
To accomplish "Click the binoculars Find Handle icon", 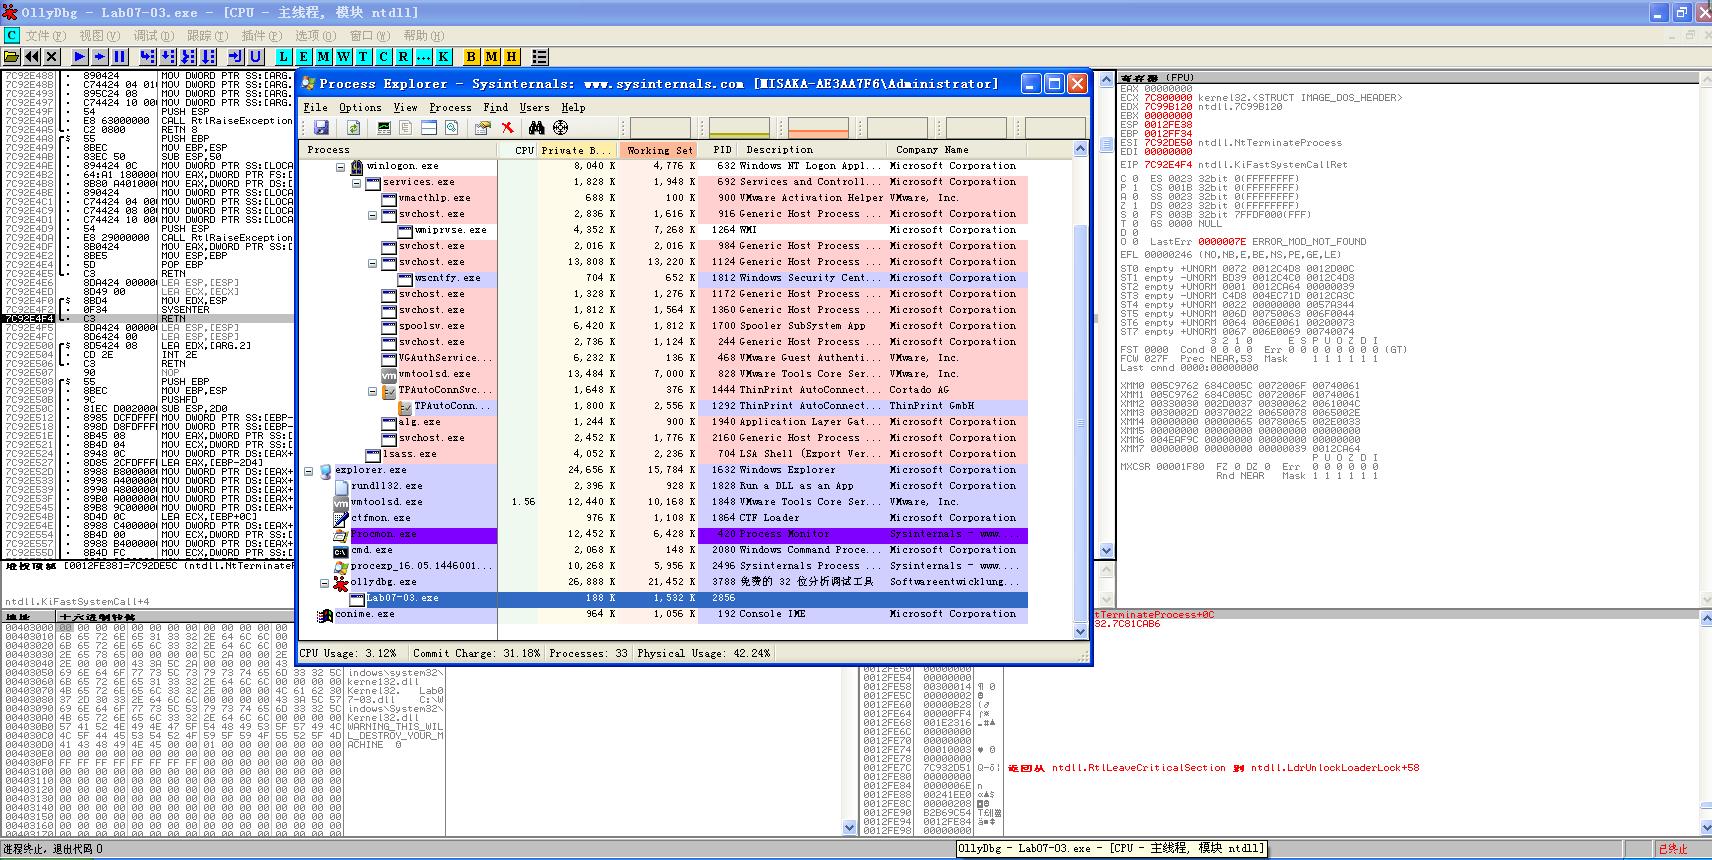I will (x=537, y=127).
